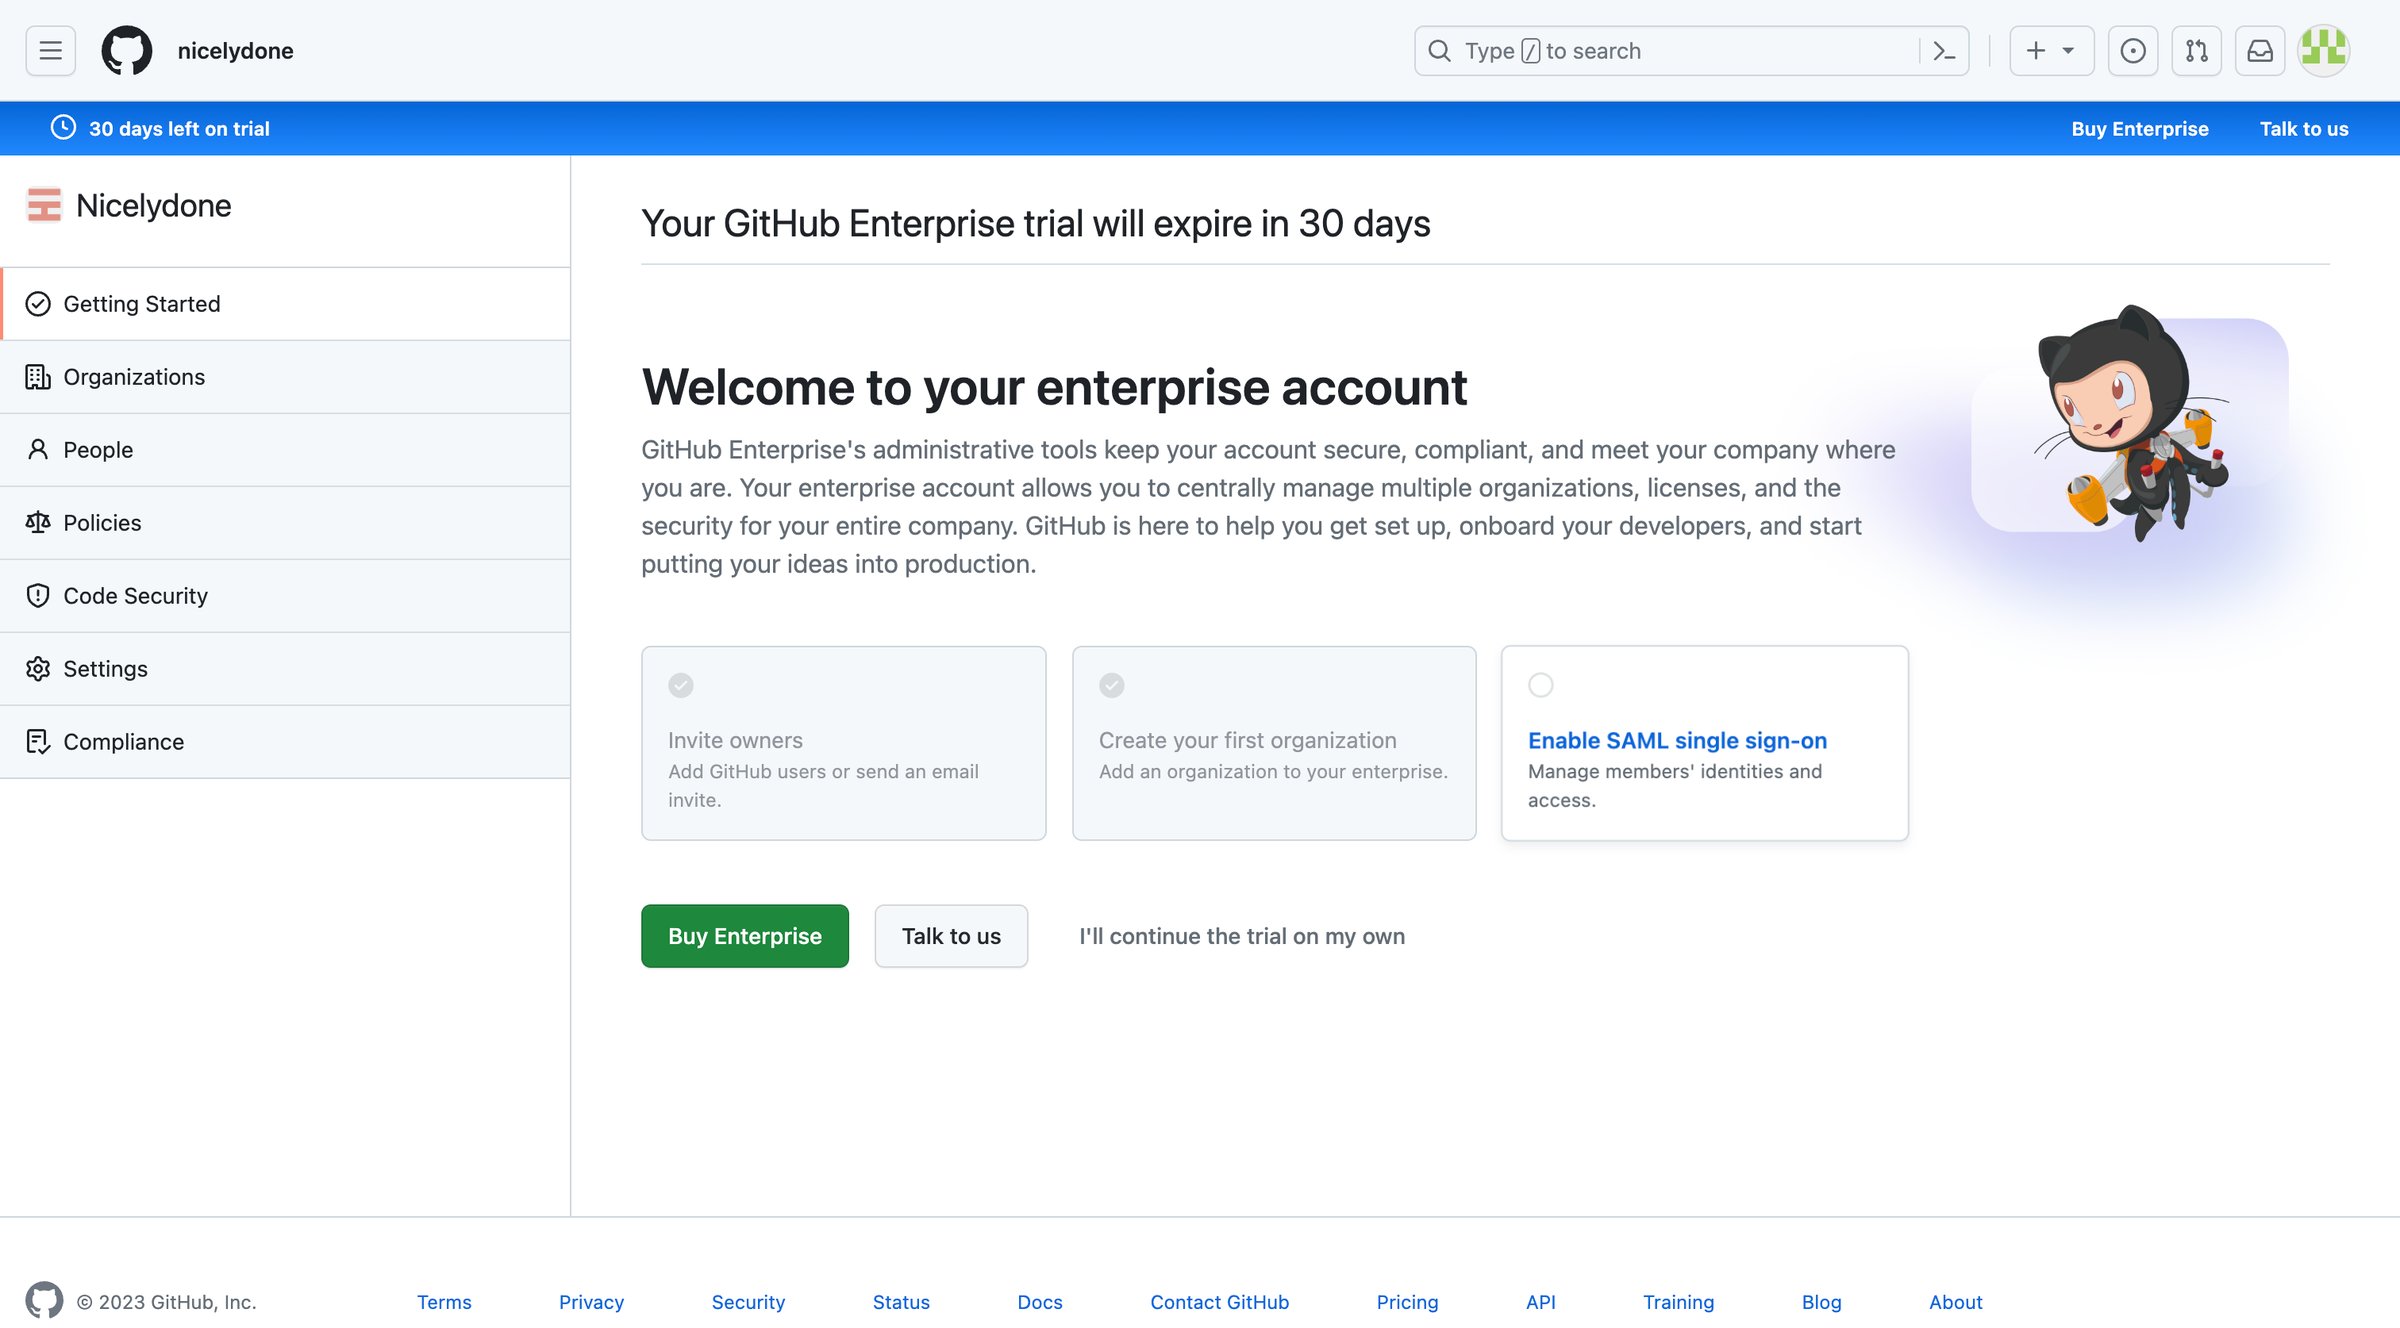Open the Issues icon in header

[2133, 50]
